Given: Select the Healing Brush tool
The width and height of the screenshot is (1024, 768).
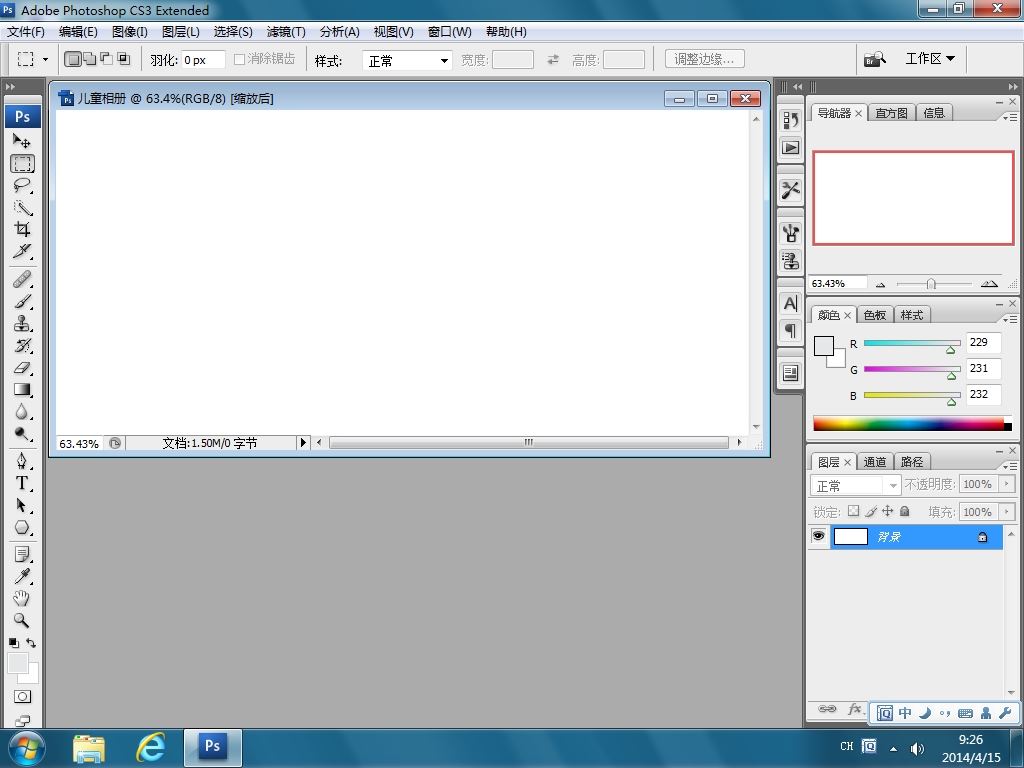Looking at the screenshot, I should pyautogui.click(x=22, y=280).
